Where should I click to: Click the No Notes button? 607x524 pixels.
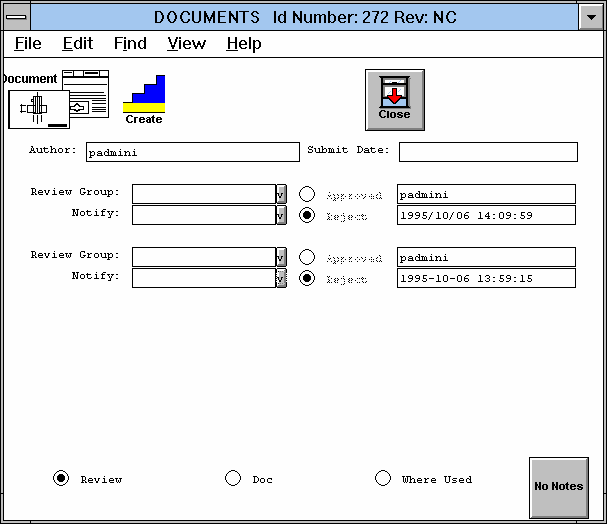point(558,487)
